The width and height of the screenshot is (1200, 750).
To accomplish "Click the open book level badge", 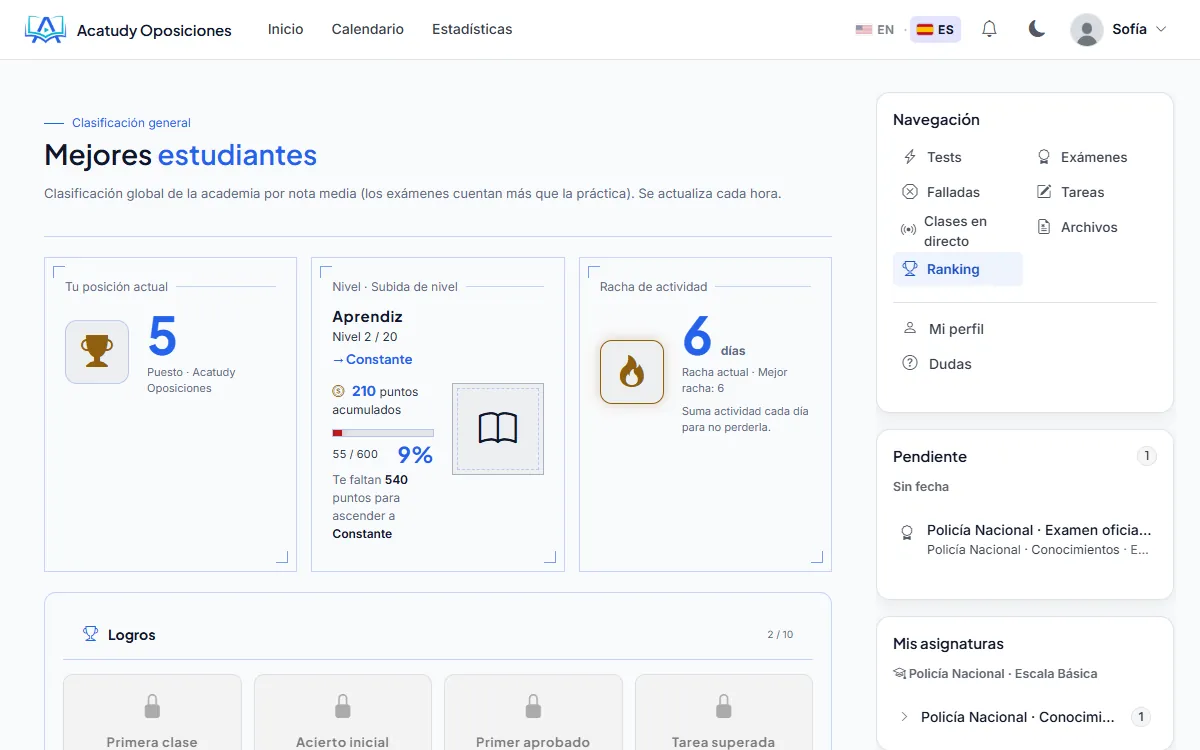I will (498, 428).
